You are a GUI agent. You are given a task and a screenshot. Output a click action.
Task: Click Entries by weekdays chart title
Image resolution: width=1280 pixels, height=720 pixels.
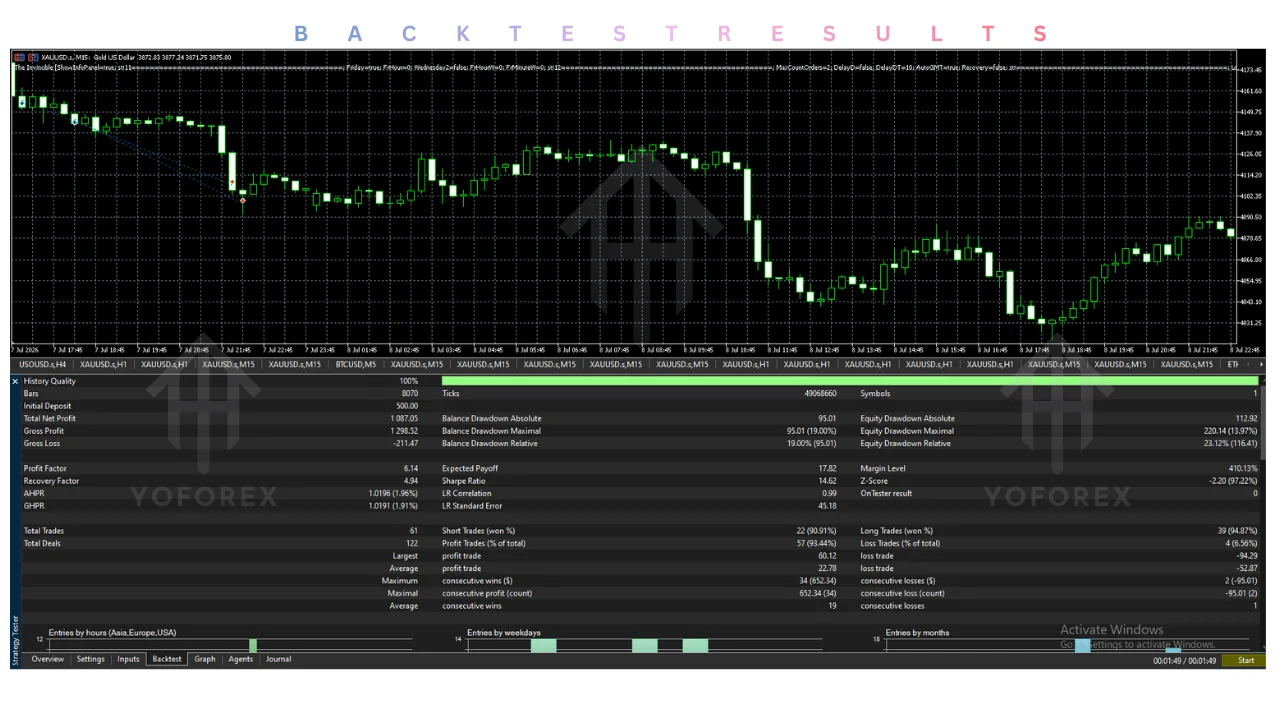[x=504, y=632]
